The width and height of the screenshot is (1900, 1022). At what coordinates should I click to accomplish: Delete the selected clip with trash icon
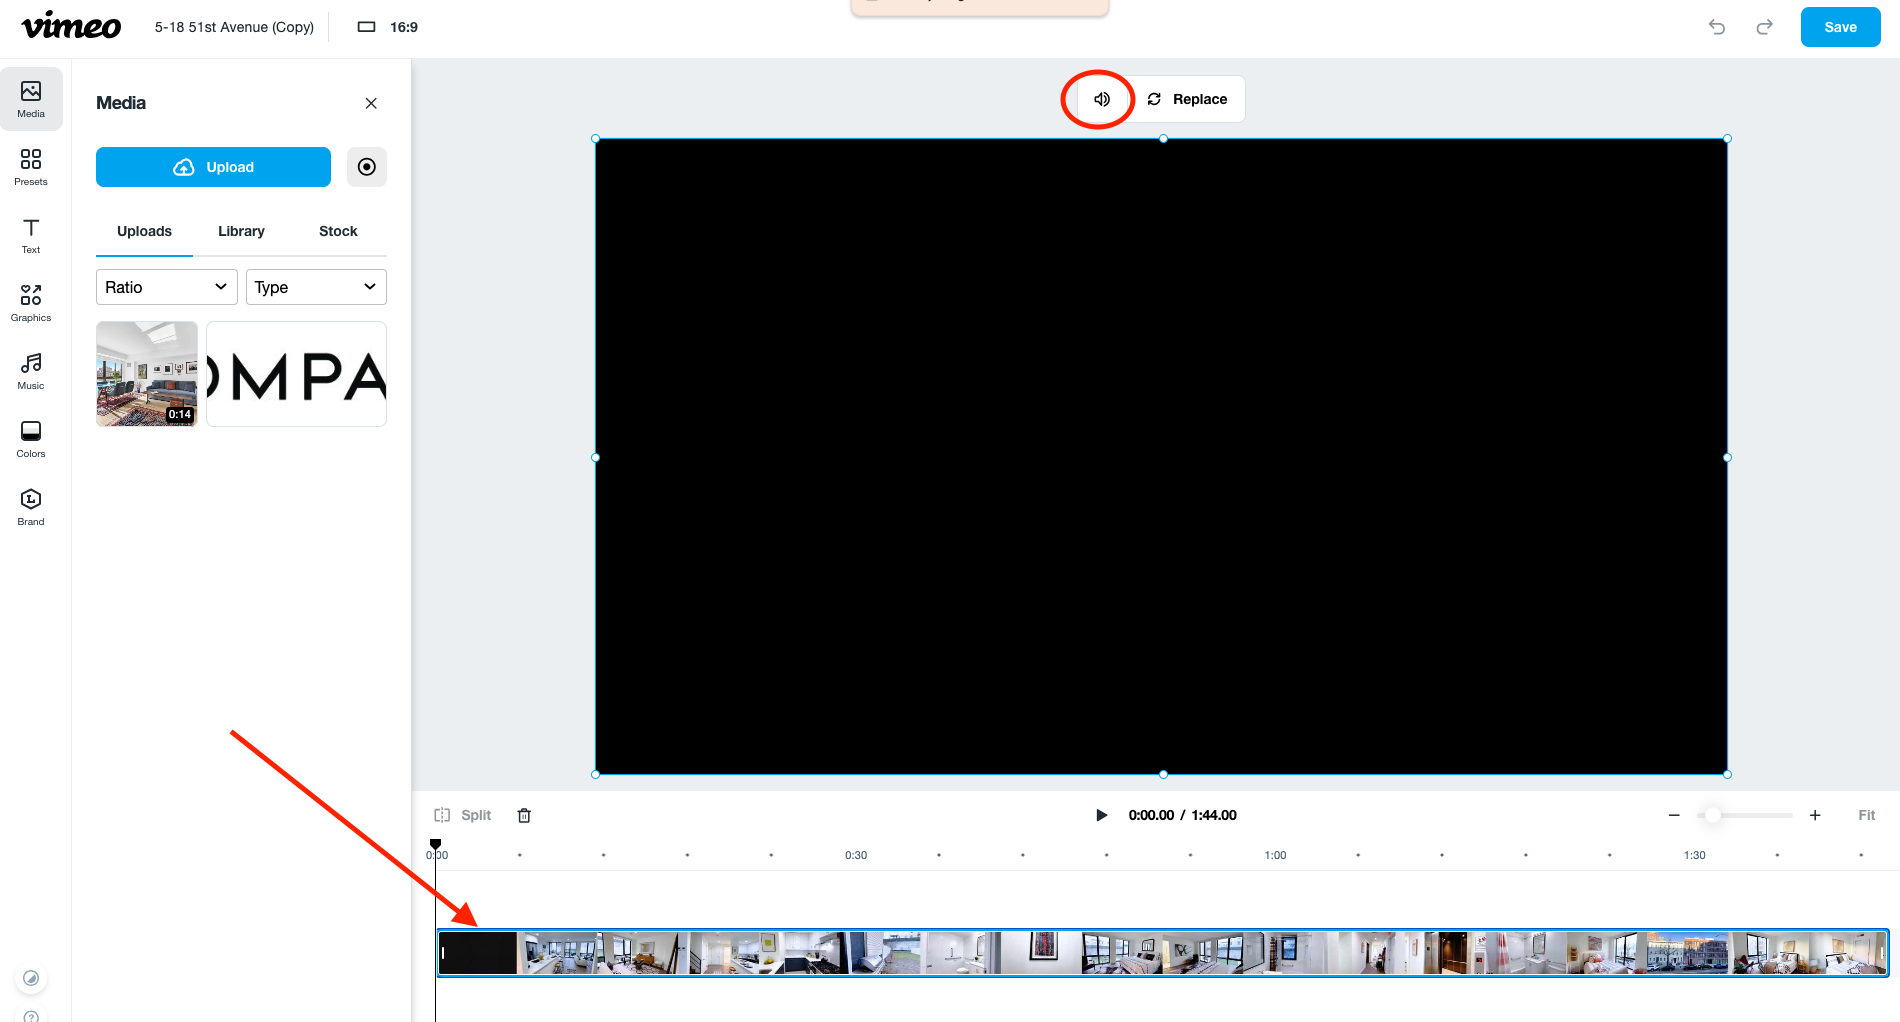[524, 815]
